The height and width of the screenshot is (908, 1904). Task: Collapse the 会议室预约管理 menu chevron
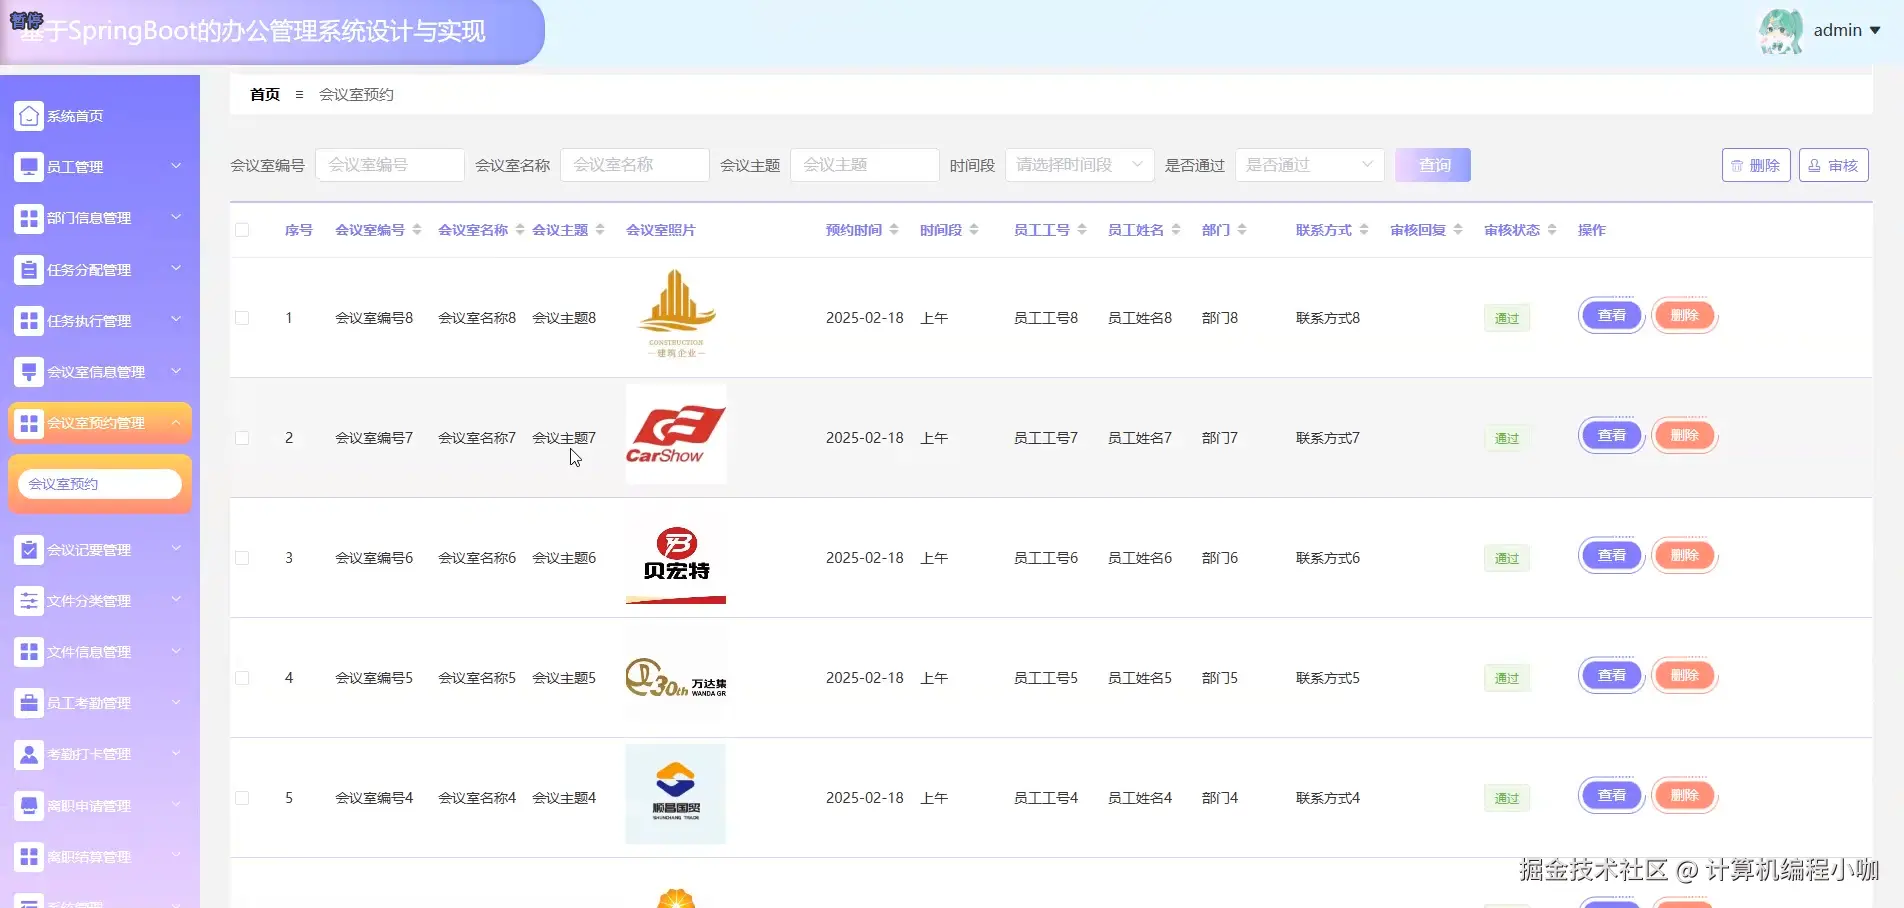click(176, 422)
